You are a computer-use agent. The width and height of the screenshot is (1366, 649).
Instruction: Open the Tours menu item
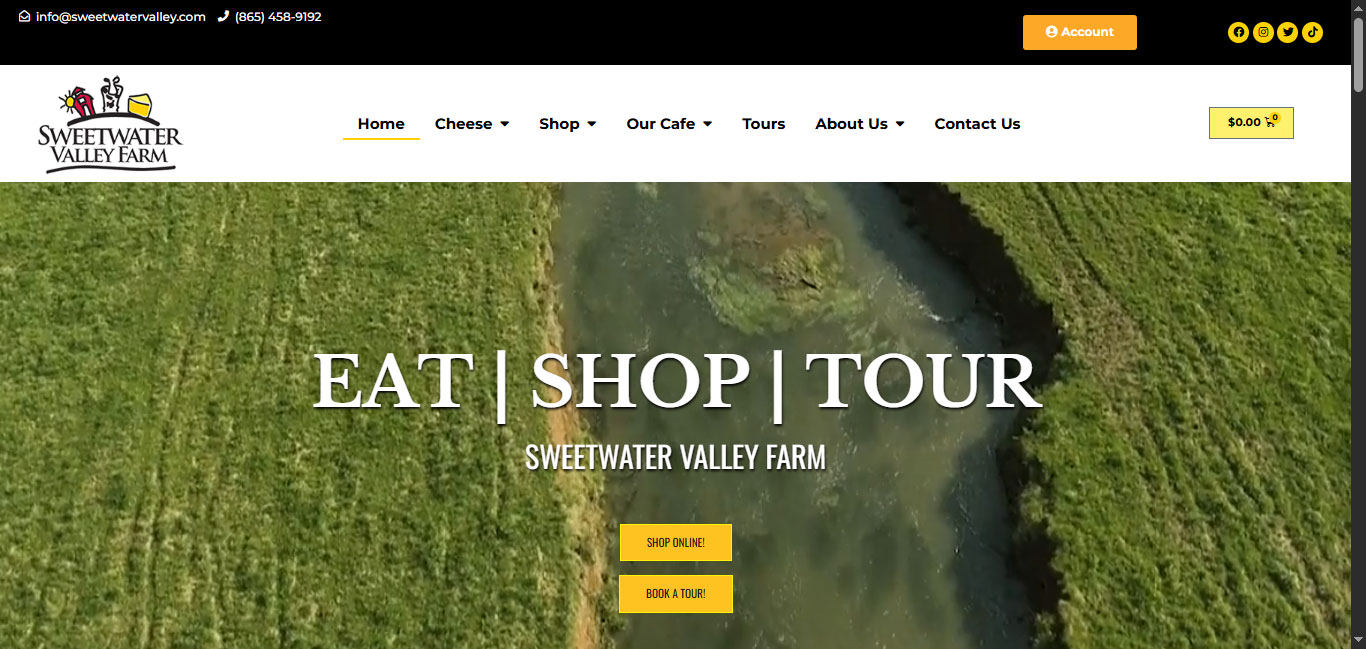(x=763, y=124)
